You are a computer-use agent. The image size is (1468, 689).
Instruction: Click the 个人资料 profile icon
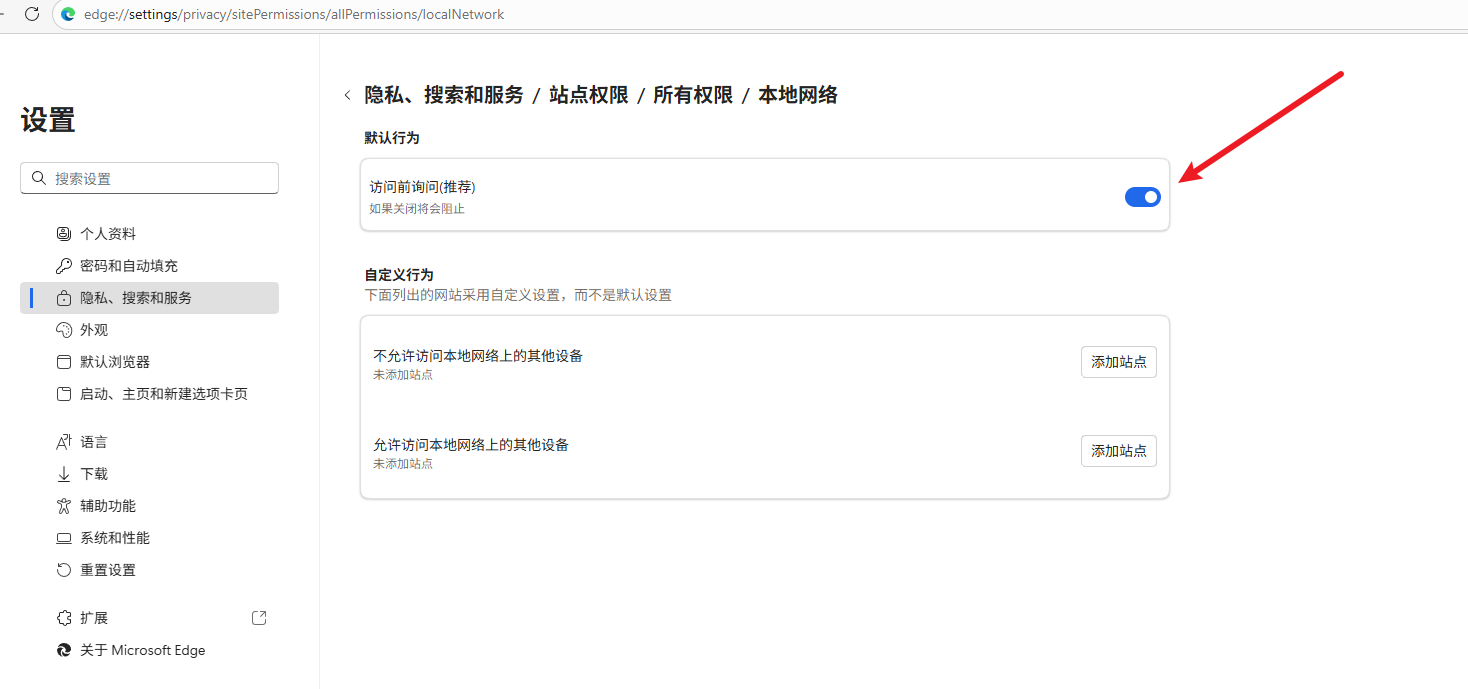[x=64, y=234]
